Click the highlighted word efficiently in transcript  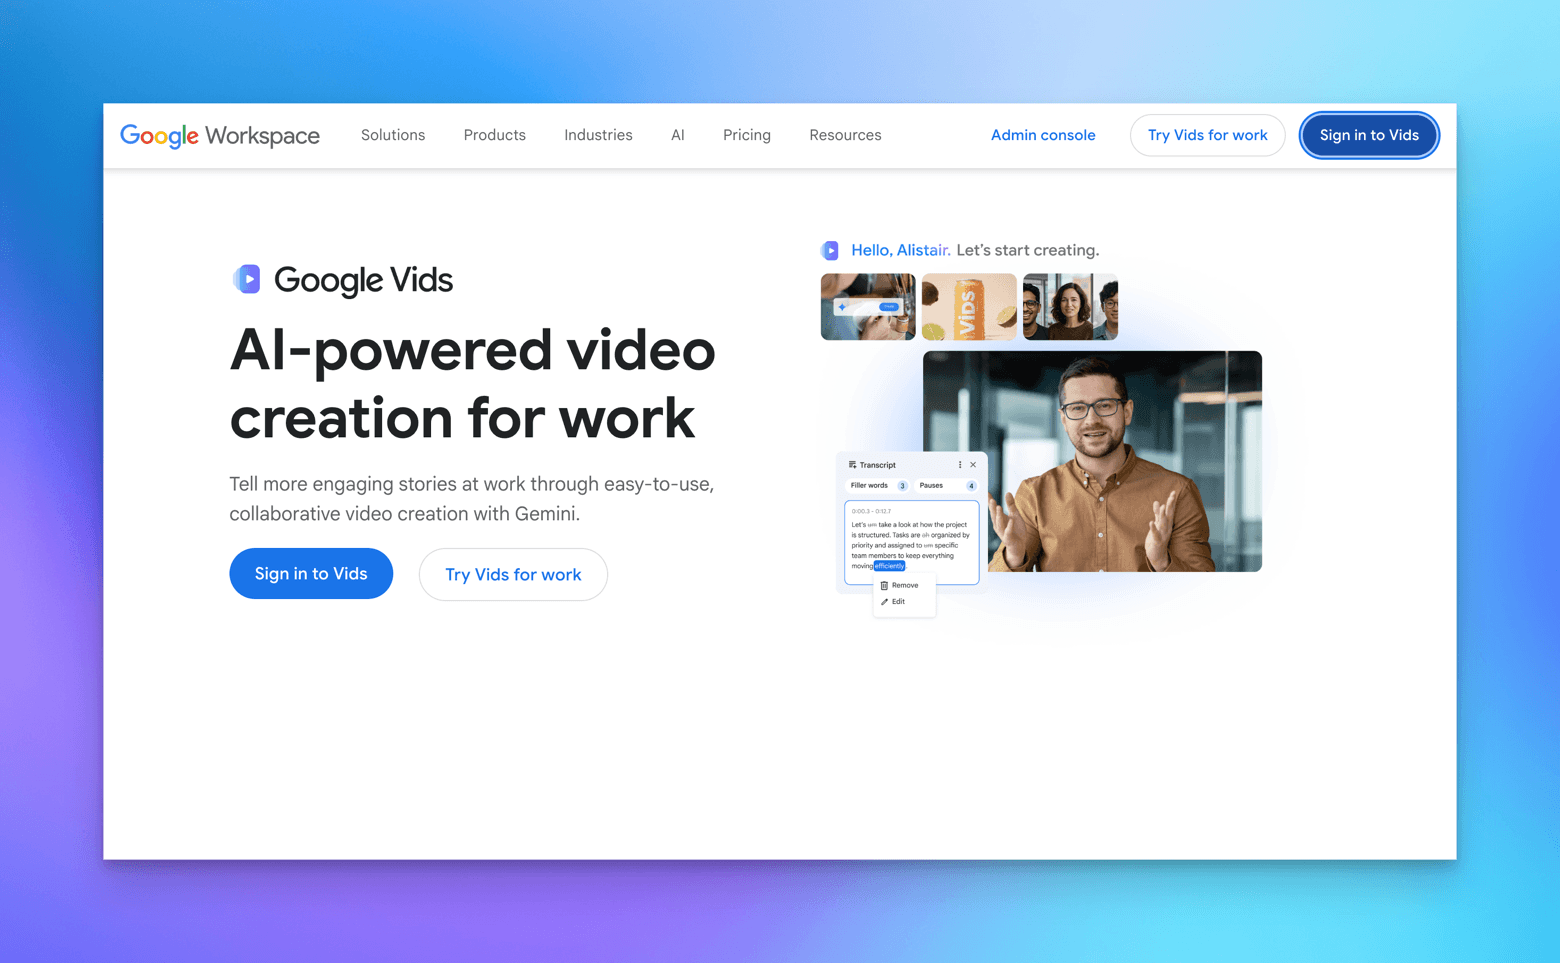pos(889,566)
